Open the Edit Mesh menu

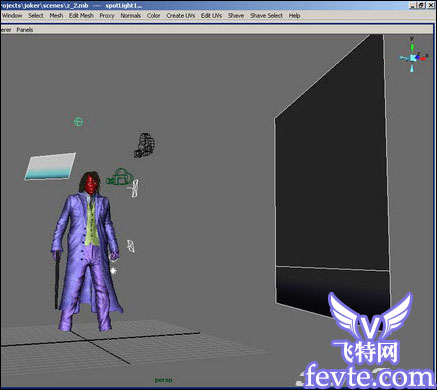tap(81, 16)
